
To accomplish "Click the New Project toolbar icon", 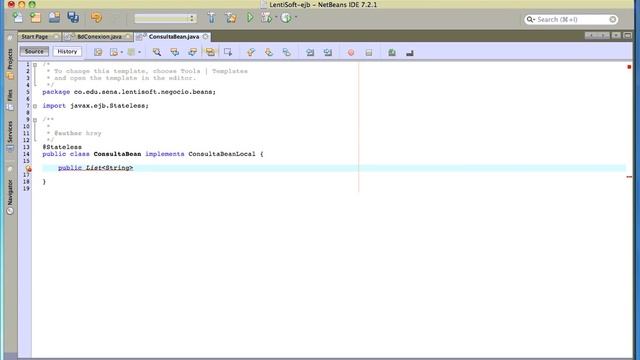I will click(x=36, y=18).
